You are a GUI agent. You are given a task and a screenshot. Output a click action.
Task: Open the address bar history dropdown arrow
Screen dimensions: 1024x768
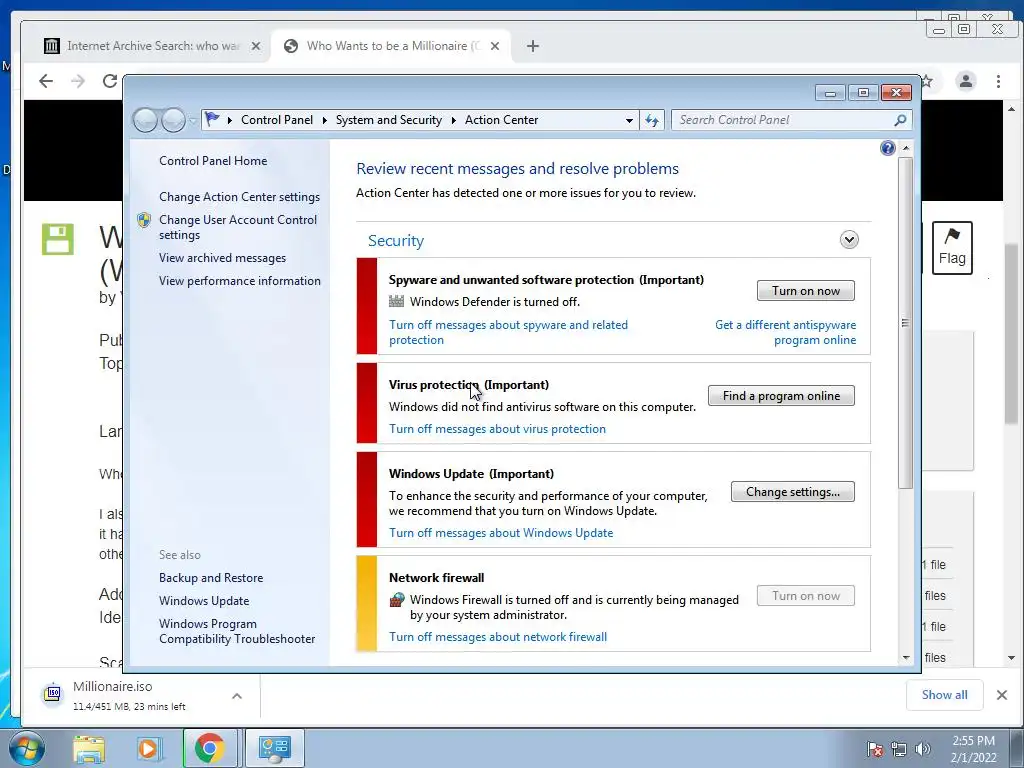(x=629, y=120)
